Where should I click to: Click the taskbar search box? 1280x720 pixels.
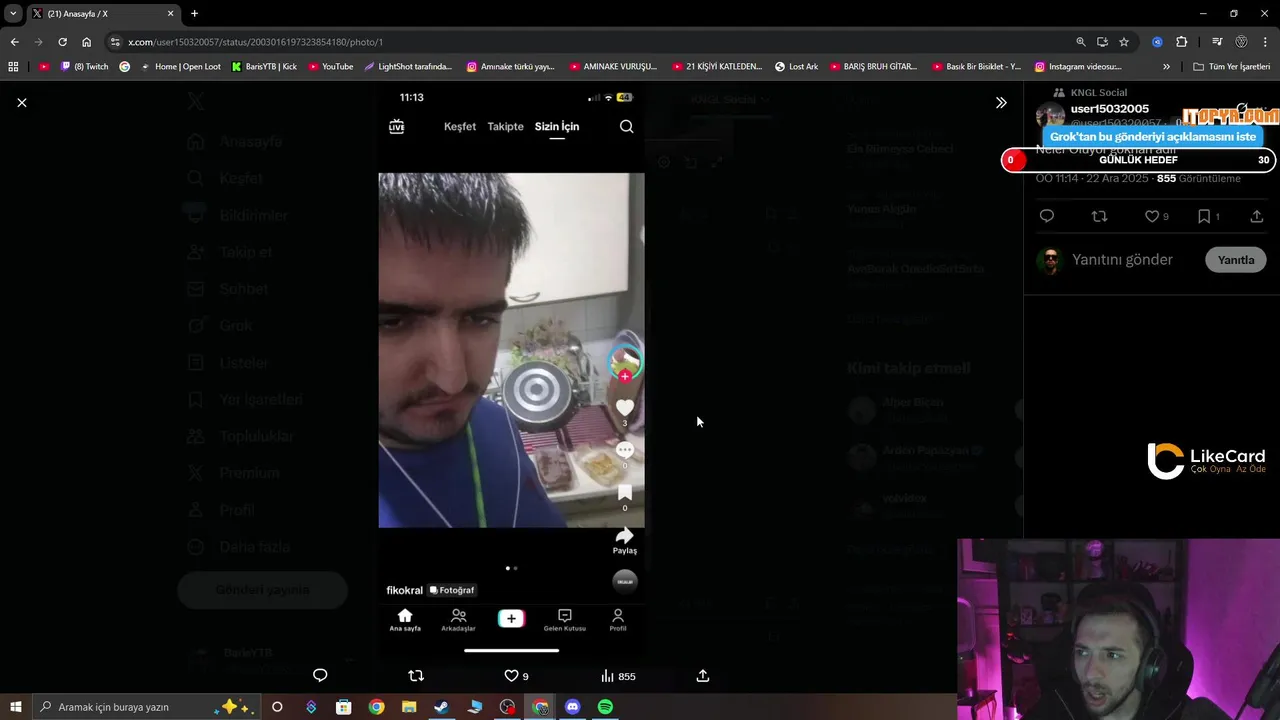[x=146, y=707]
